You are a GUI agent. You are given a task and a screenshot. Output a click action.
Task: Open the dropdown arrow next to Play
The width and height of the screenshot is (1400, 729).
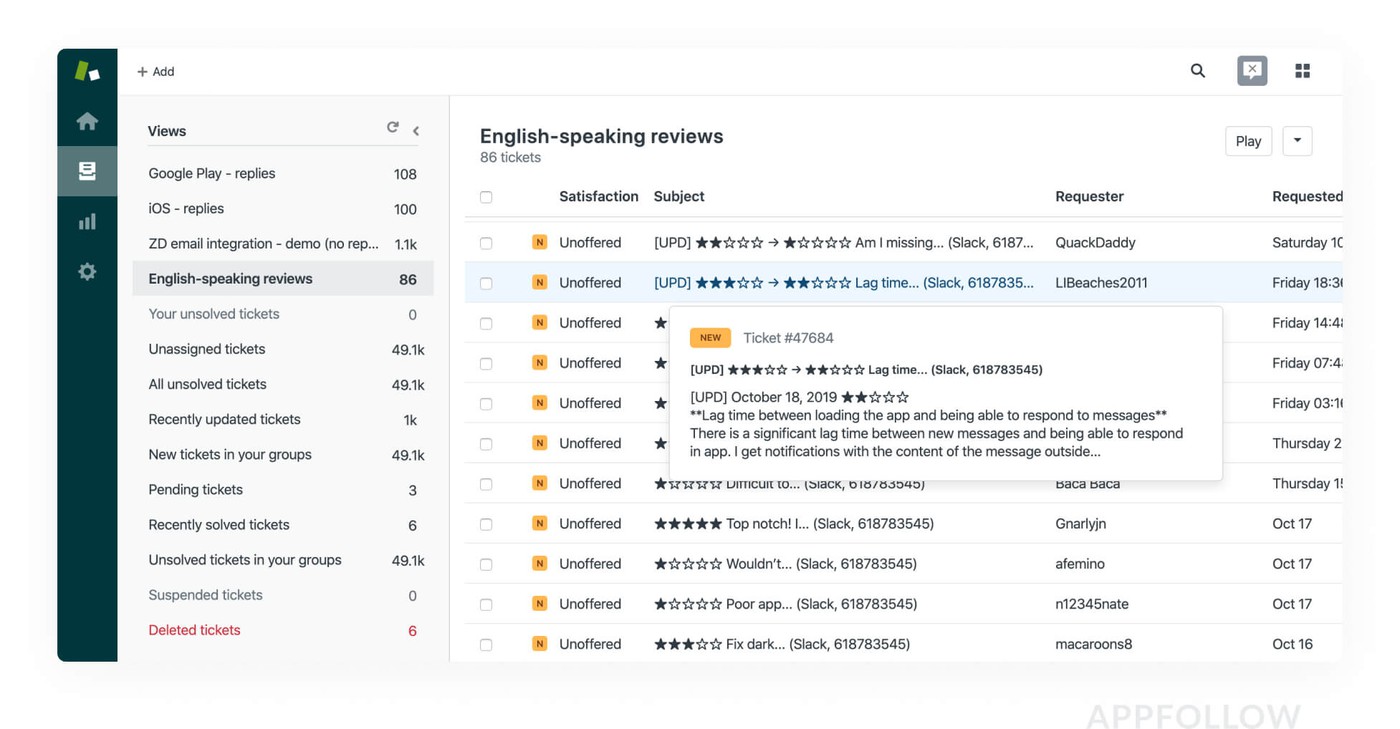[1297, 141]
